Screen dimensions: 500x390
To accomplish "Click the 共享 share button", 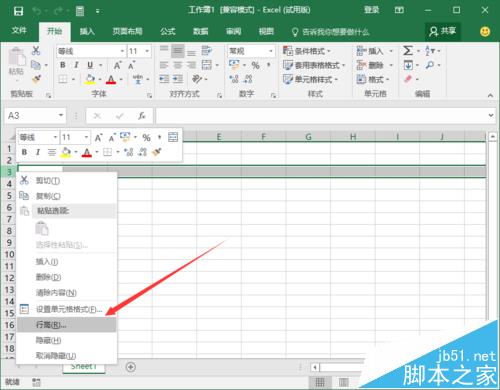I will (x=442, y=31).
